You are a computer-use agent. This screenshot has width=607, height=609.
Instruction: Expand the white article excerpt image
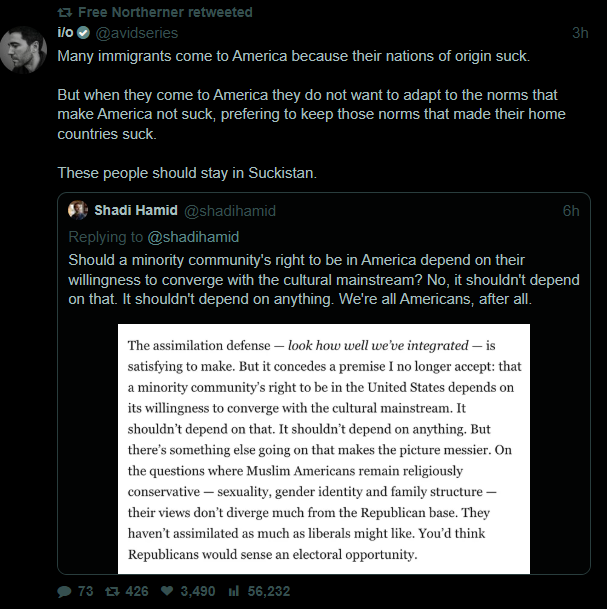coord(323,448)
